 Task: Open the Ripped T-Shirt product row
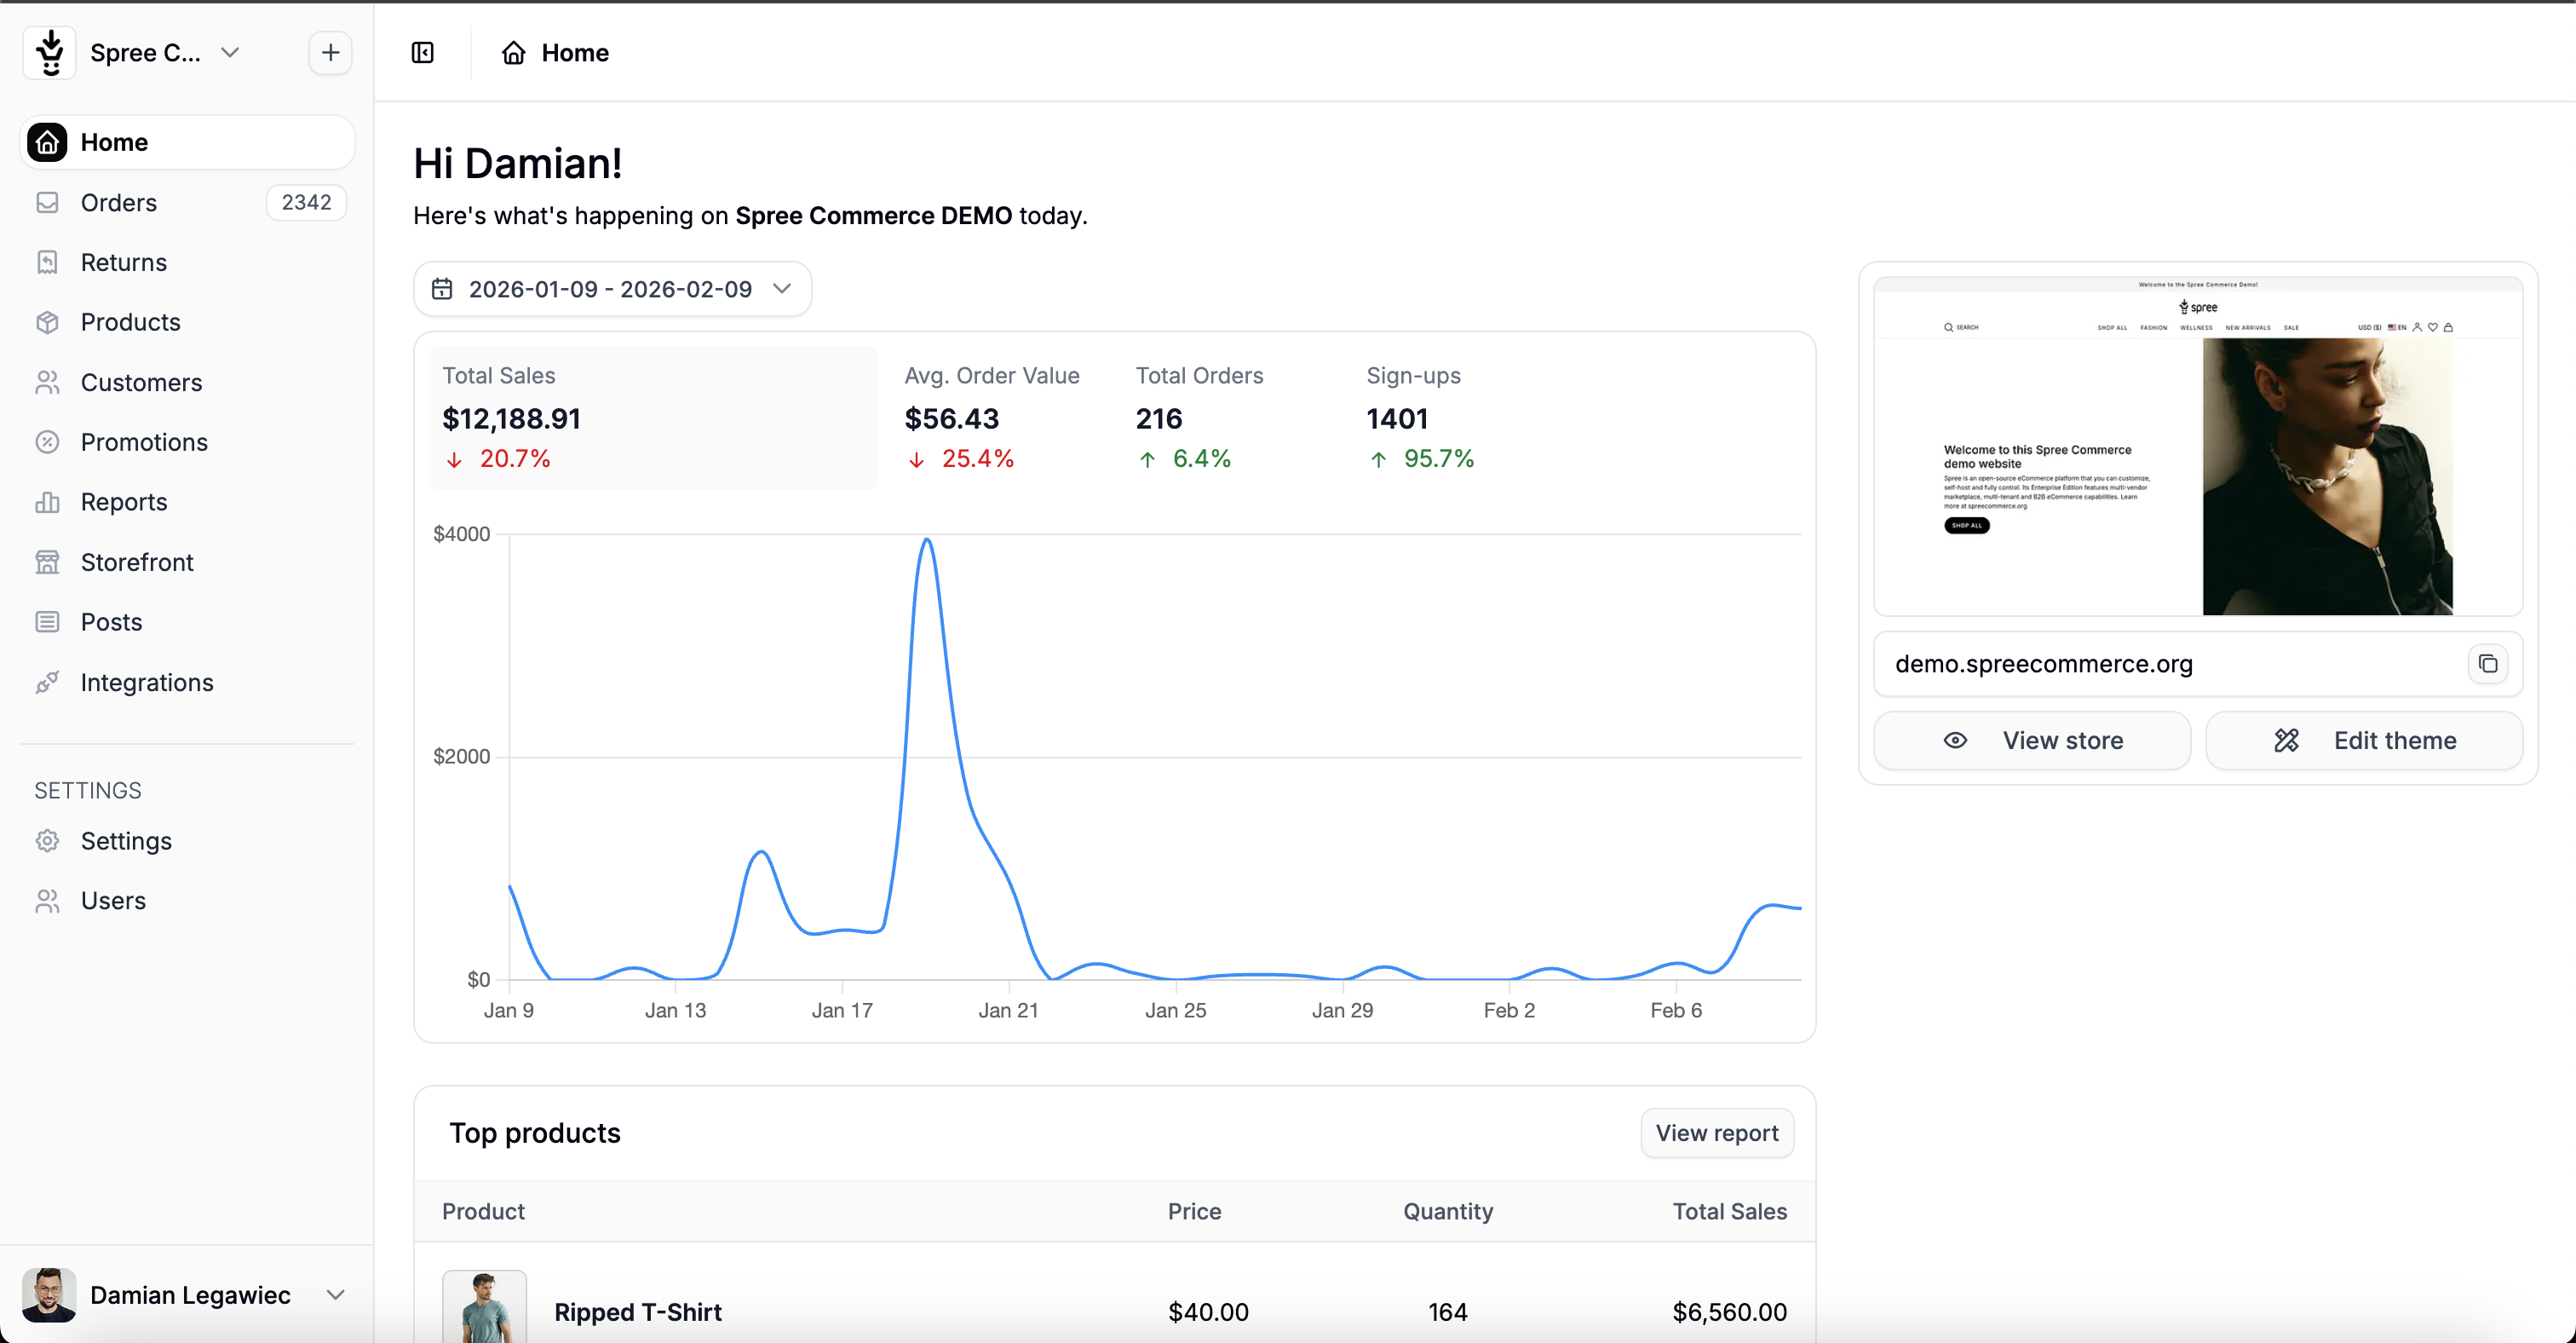pos(638,1312)
